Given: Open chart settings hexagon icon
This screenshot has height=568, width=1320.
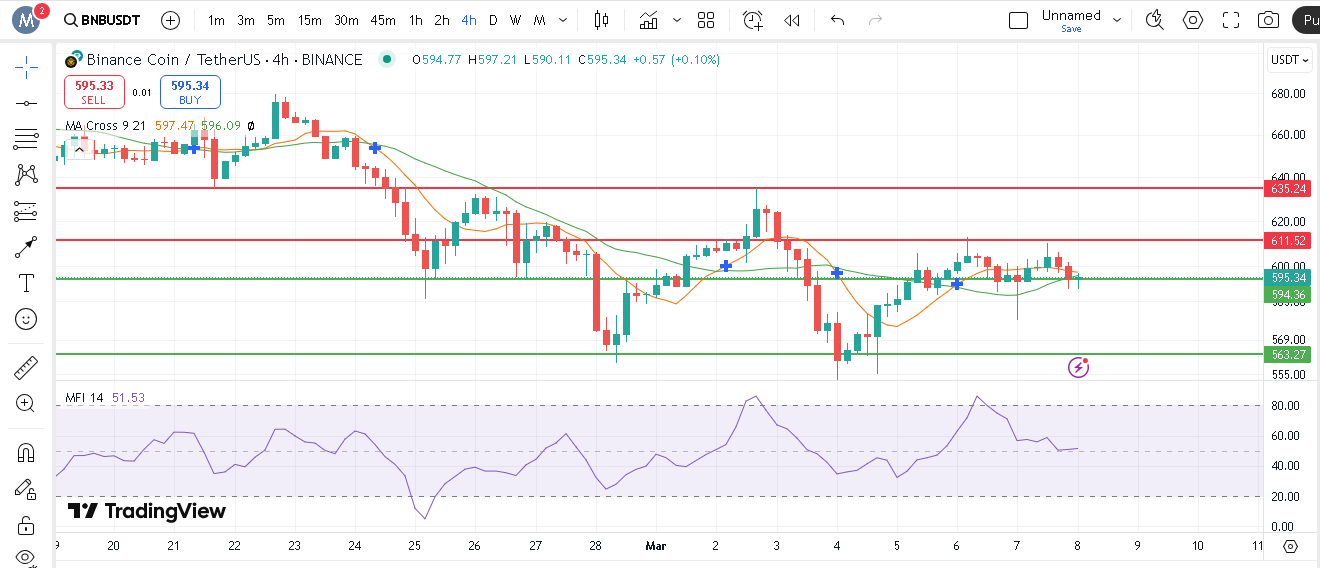Looking at the screenshot, I should point(1193,20).
